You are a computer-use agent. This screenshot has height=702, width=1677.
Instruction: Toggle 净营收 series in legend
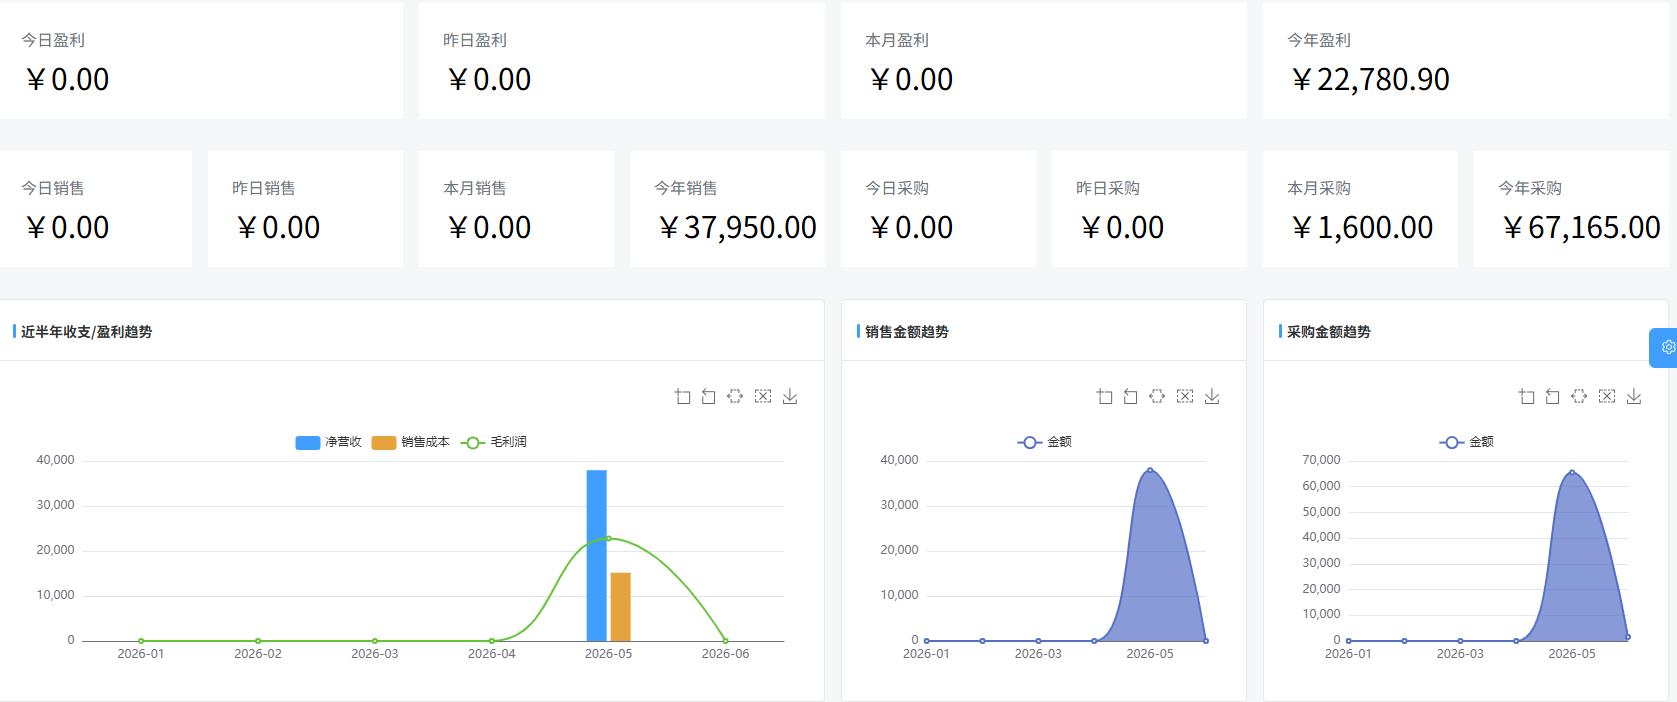point(328,442)
